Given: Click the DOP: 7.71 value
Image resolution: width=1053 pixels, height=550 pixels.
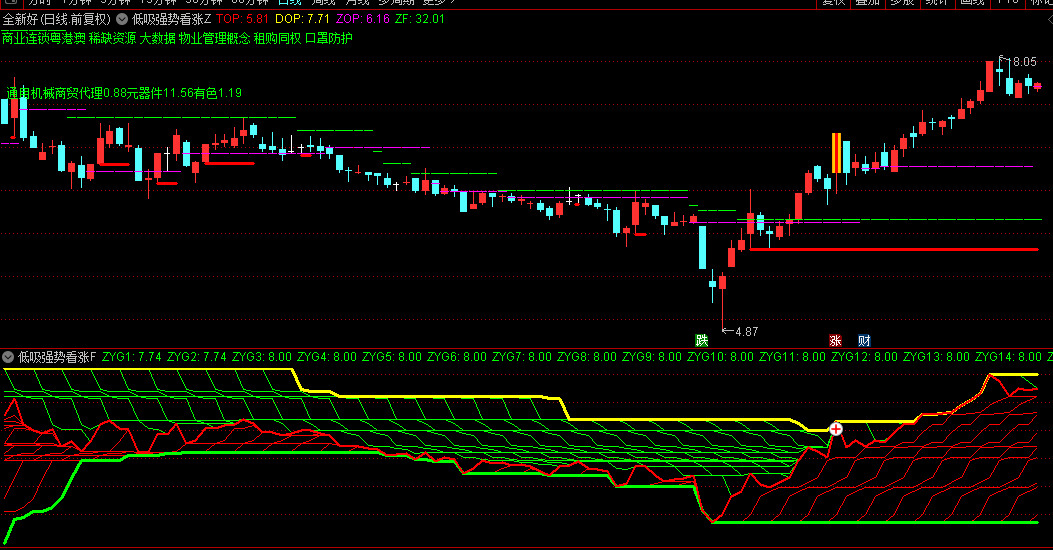Looking at the screenshot, I should (x=302, y=19).
